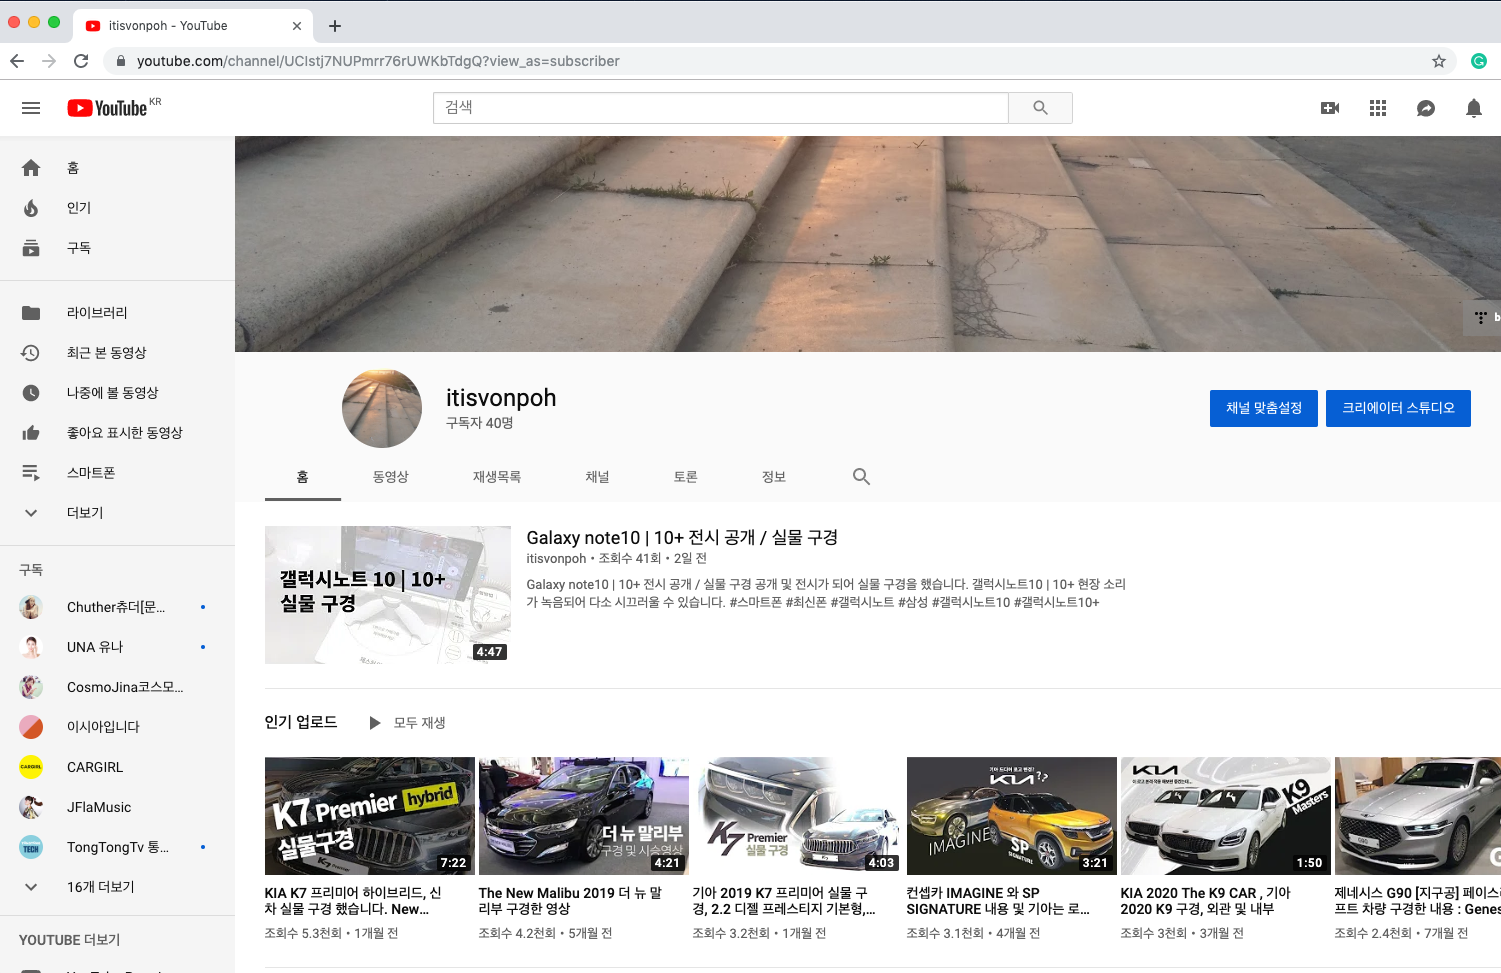This screenshot has width=1501, height=973.
Task: Click the banner link icon at right edge
Action: (x=1481, y=317)
